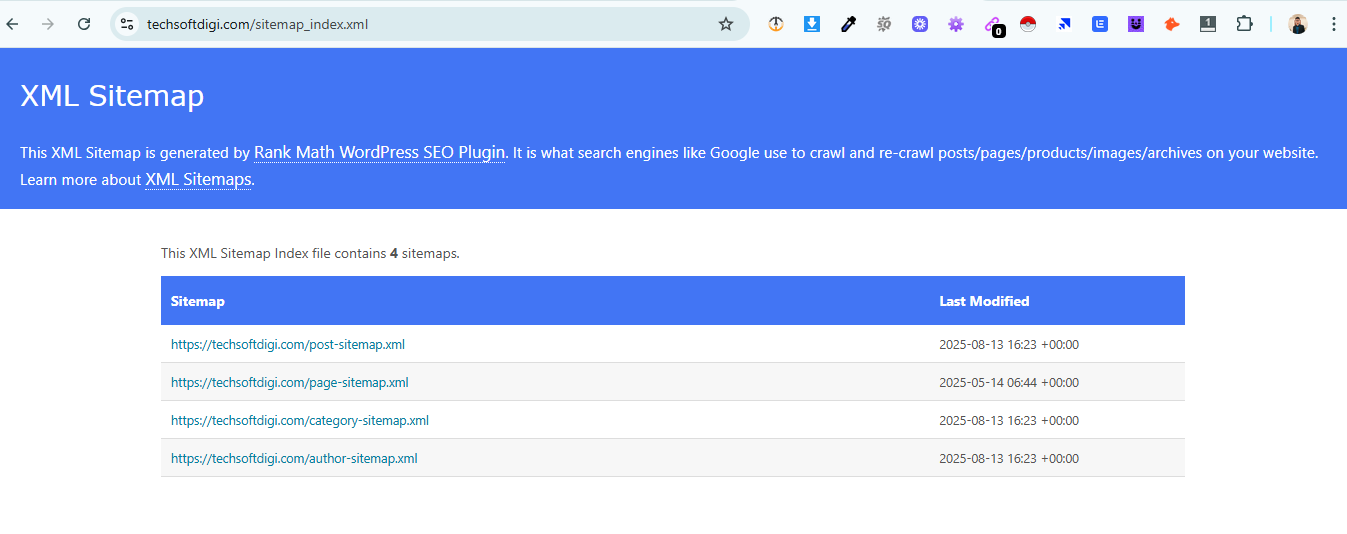View site information icon in address bar
Screen dimensions: 1347x534
(x=126, y=24)
